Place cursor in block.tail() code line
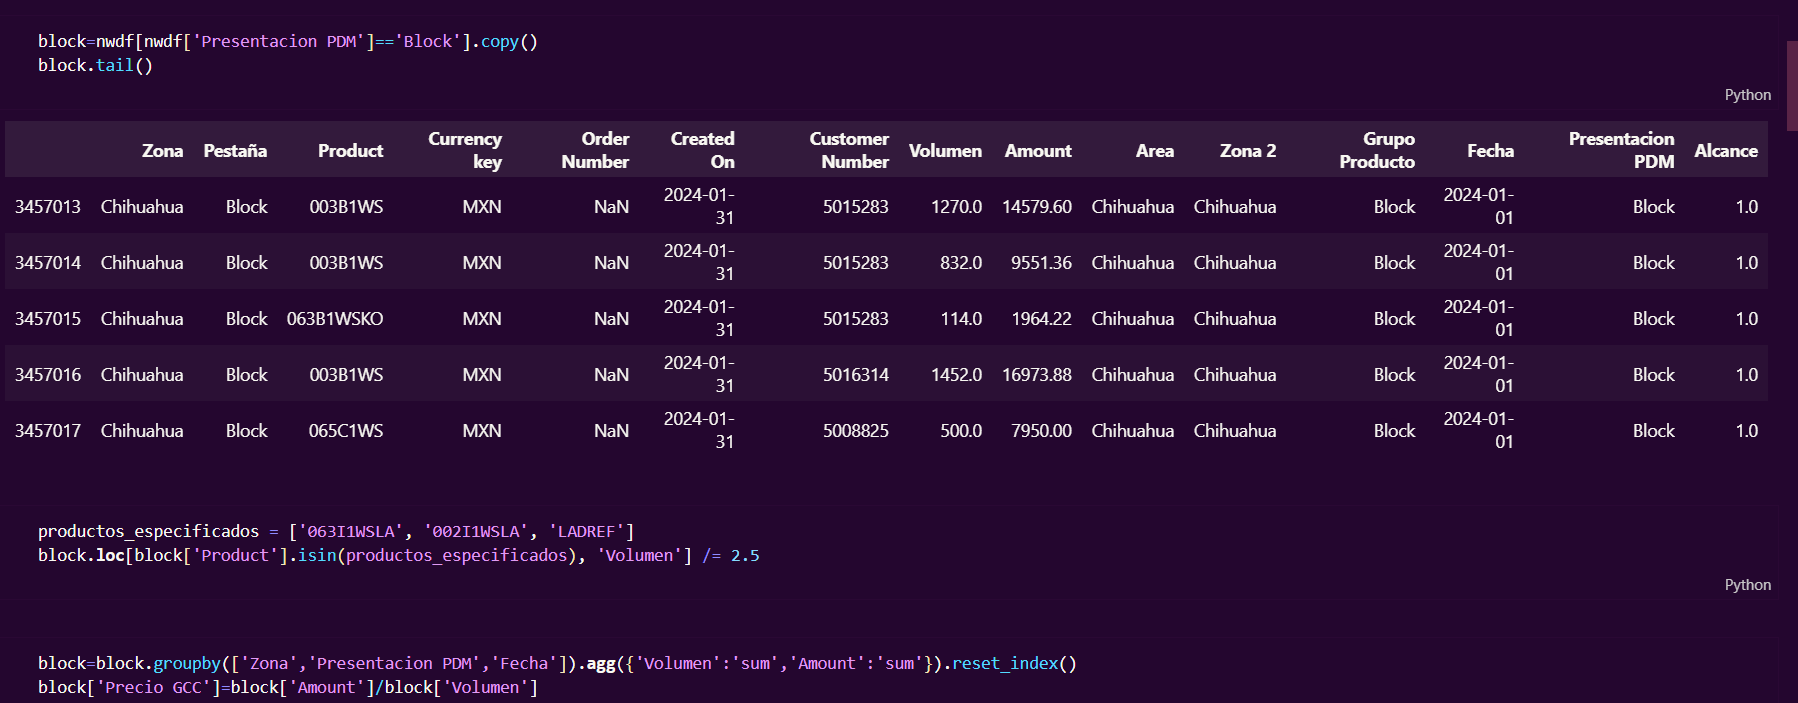Screen dimensions: 1798x703 [x=95, y=66]
